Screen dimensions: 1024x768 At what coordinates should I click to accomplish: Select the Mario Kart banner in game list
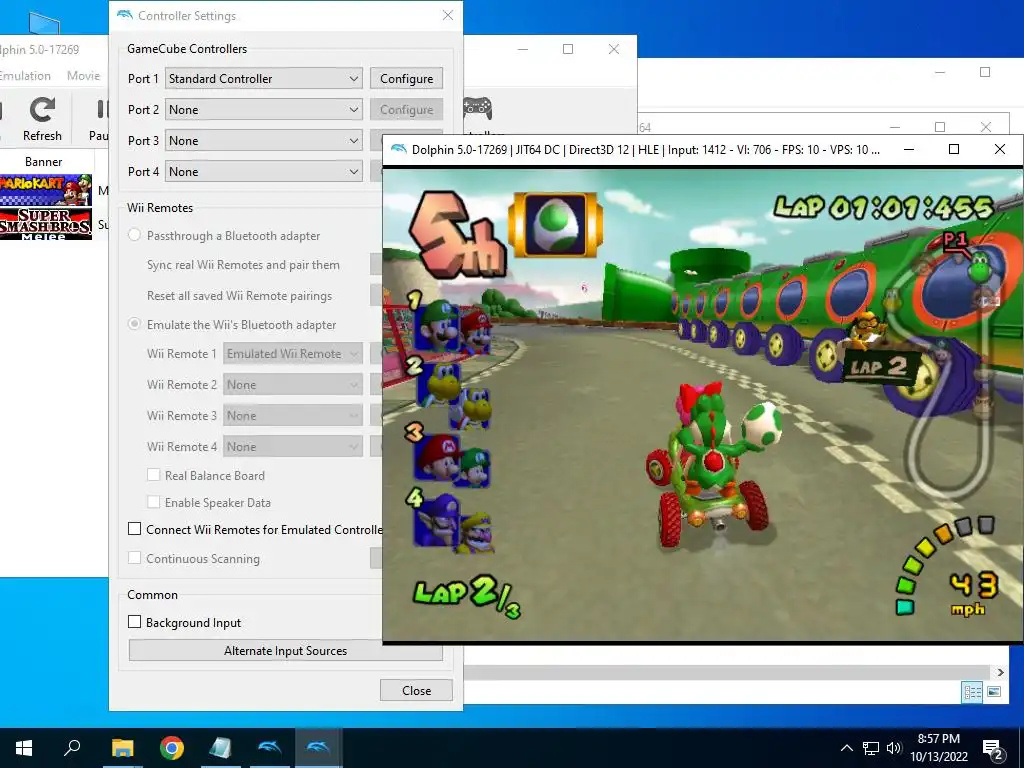(x=46, y=190)
